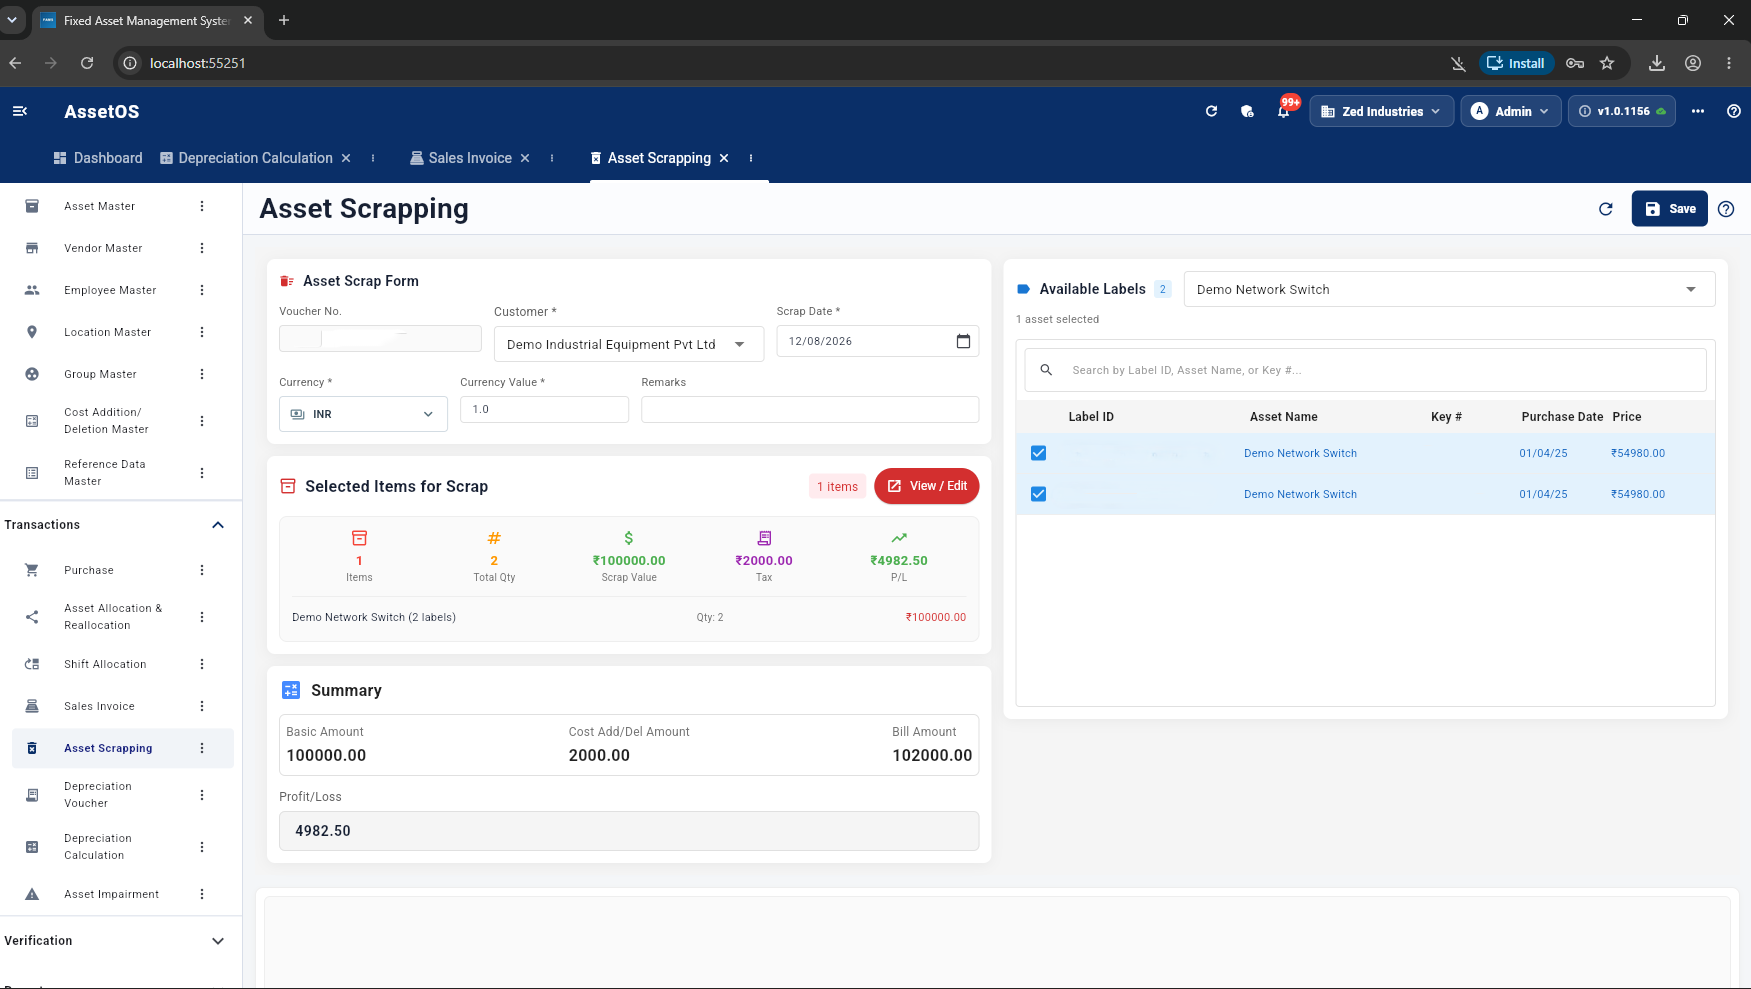
Task: Open Depreciation Voucher in the sidebar
Action: tap(98, 795)
